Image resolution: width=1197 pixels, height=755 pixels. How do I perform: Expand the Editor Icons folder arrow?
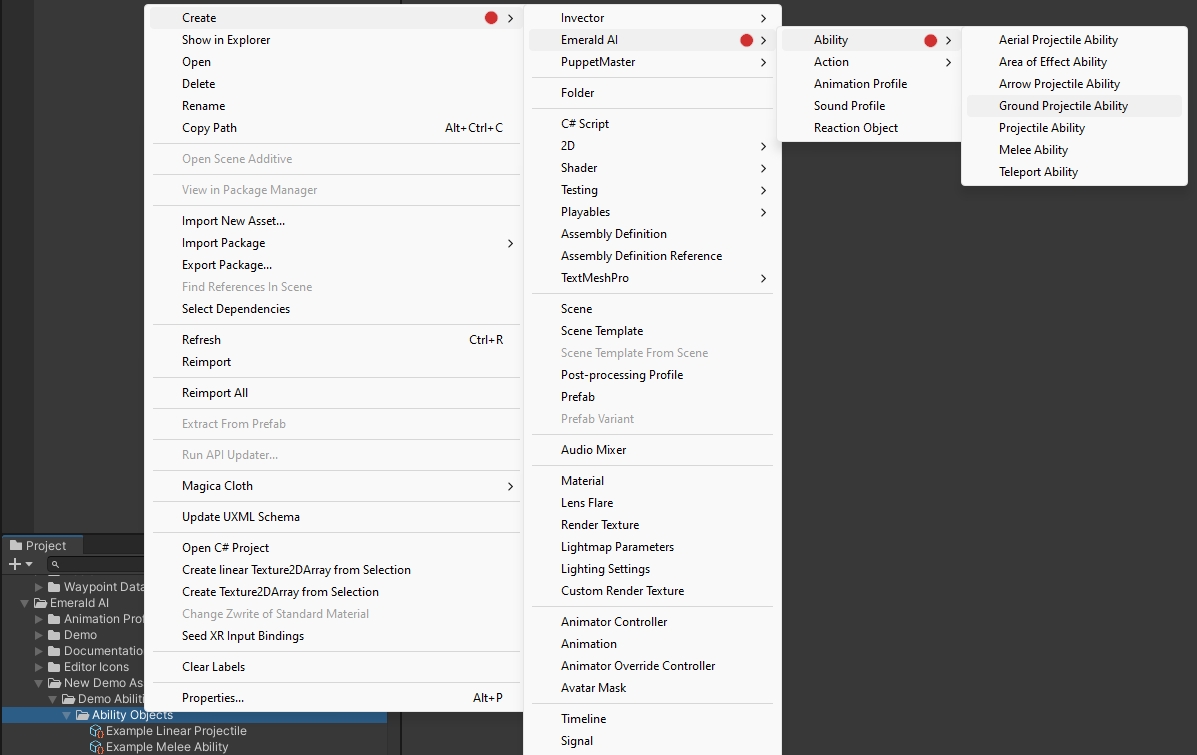coord(39,667)
